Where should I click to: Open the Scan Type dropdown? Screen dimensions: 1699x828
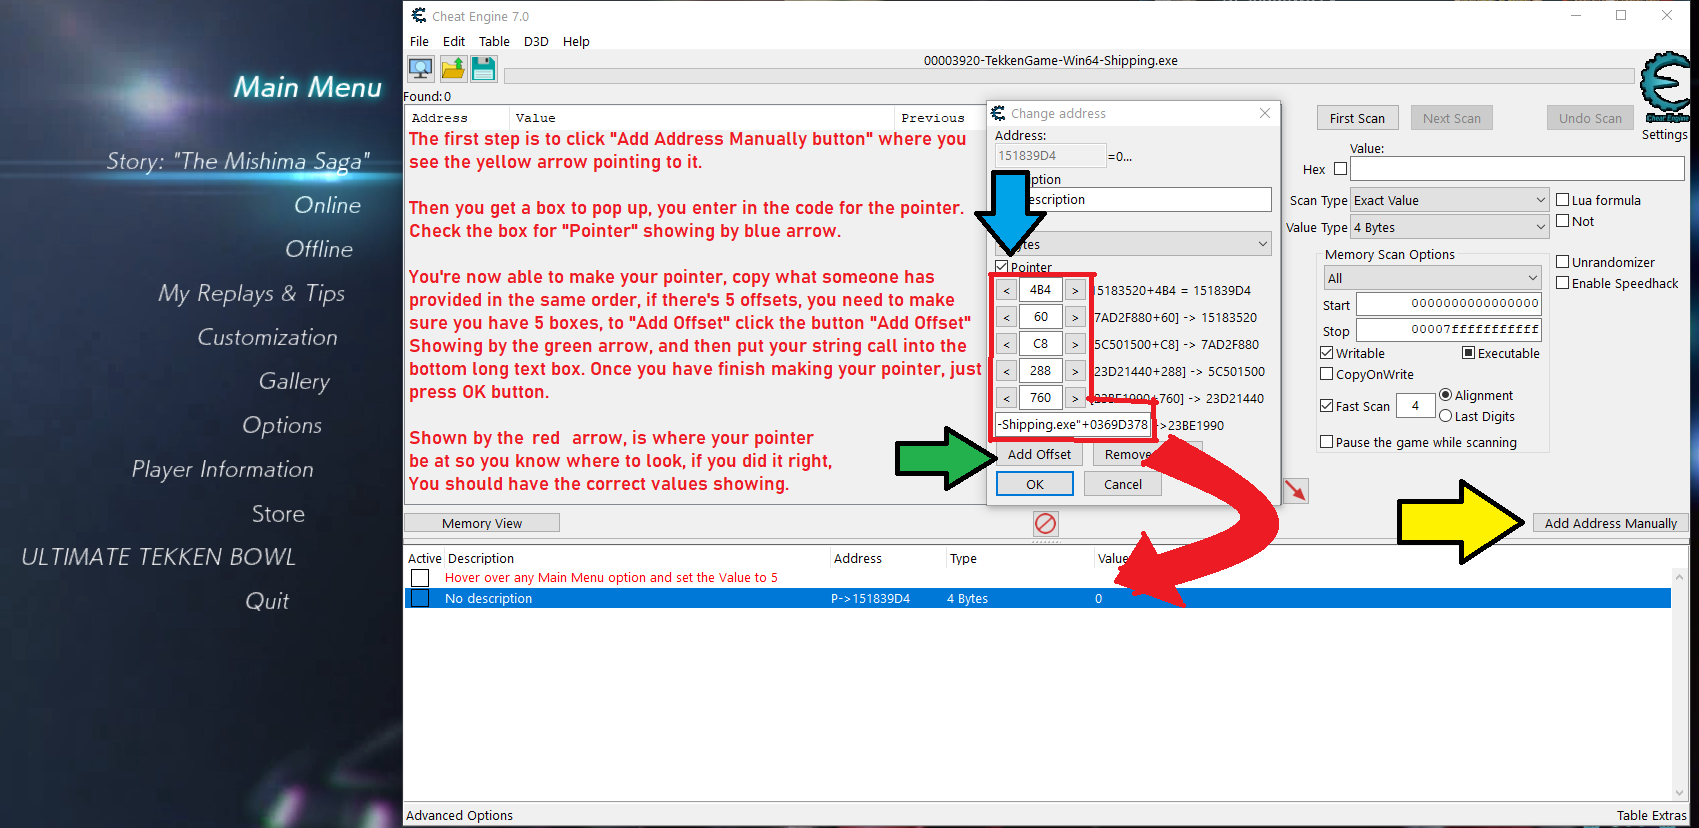(1450, 200)
